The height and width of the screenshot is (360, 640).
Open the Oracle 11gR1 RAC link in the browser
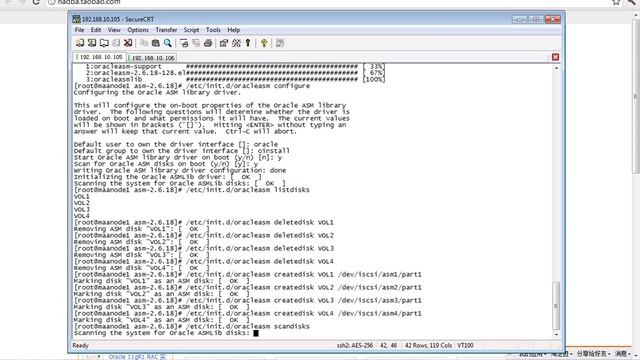(x=137, y=357)
